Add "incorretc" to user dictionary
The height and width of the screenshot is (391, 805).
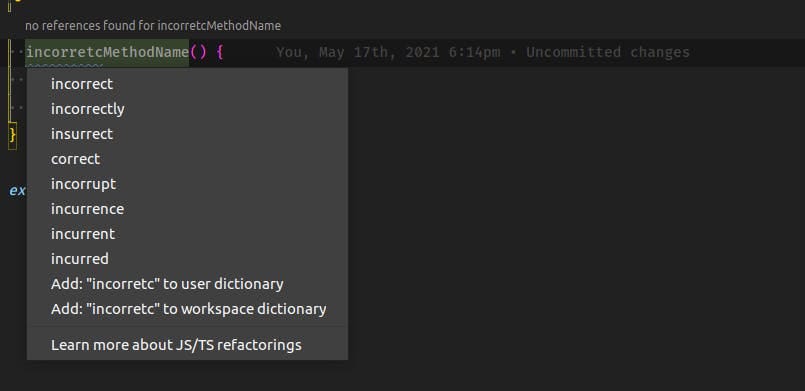(x=187, y=284)
